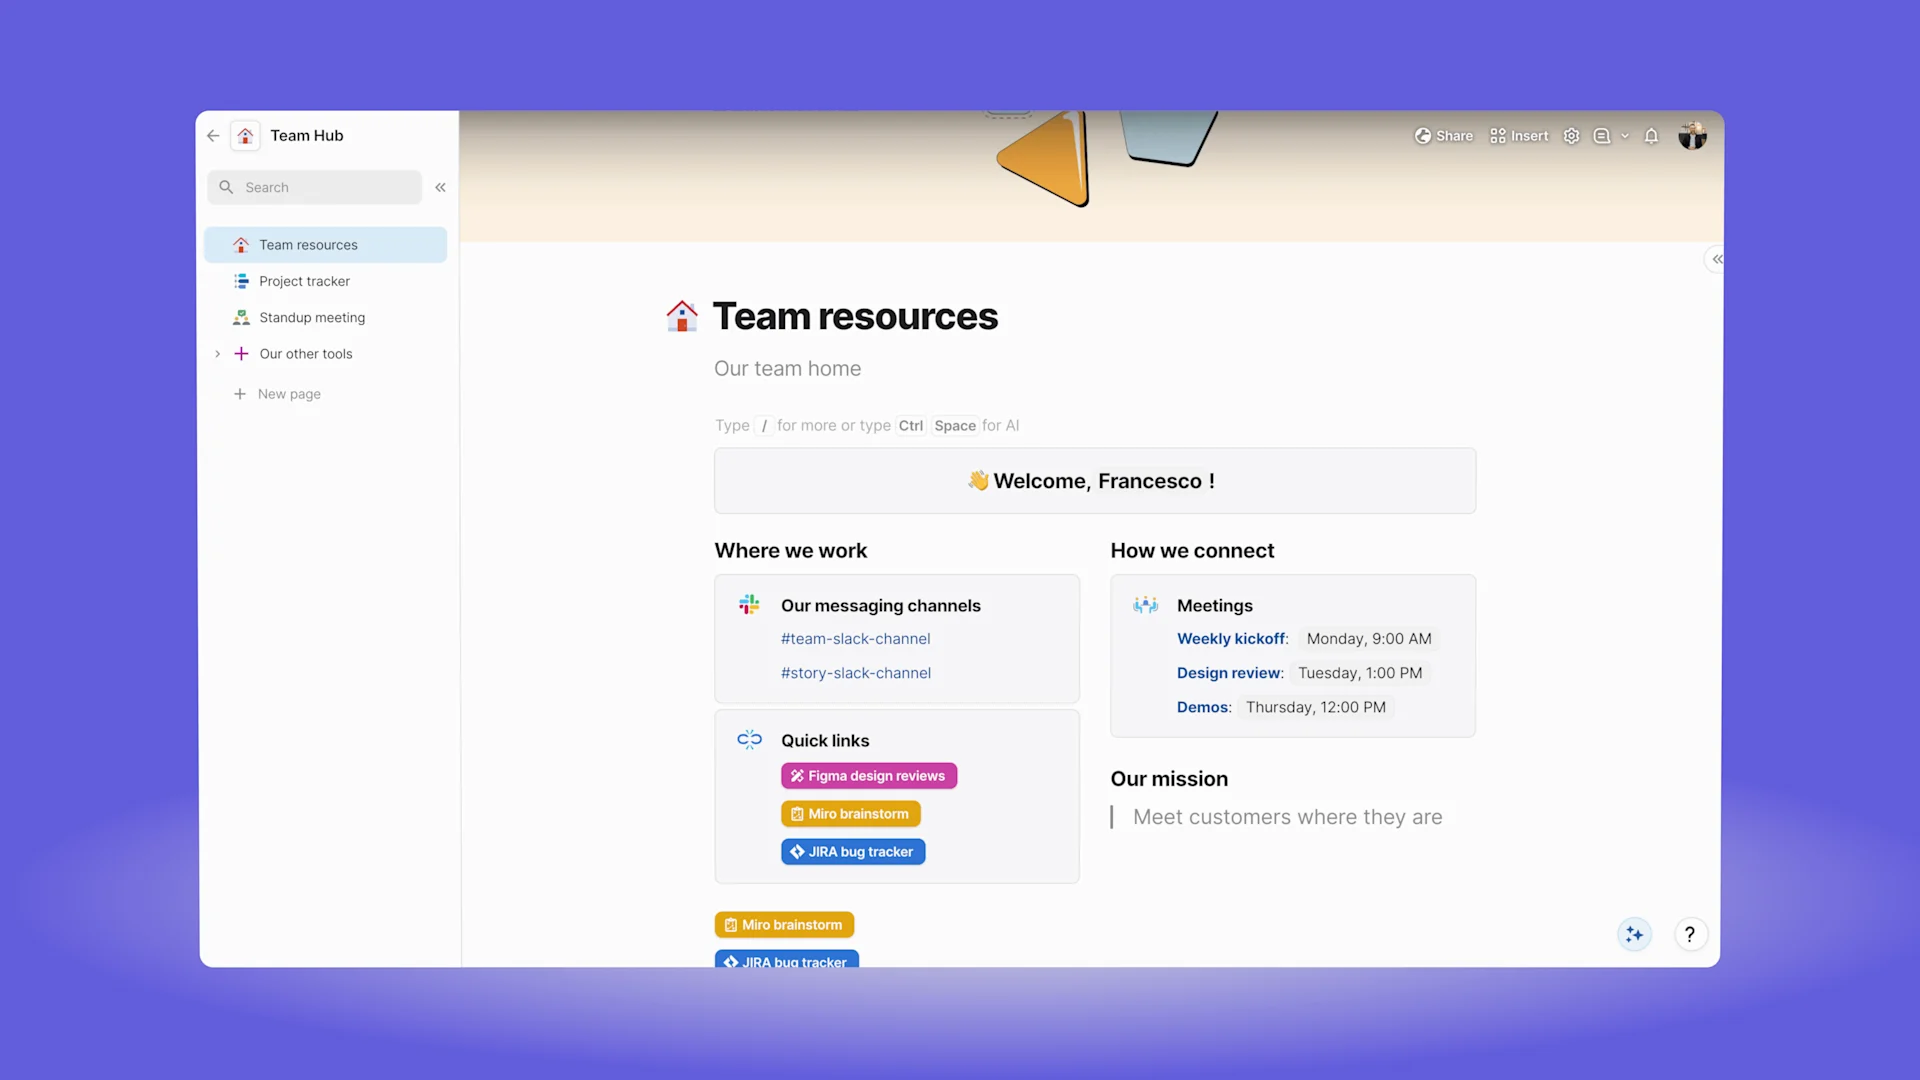Open the help question mark icon
This screenshot has width=1920, height=1080.
click(1690, 934)
